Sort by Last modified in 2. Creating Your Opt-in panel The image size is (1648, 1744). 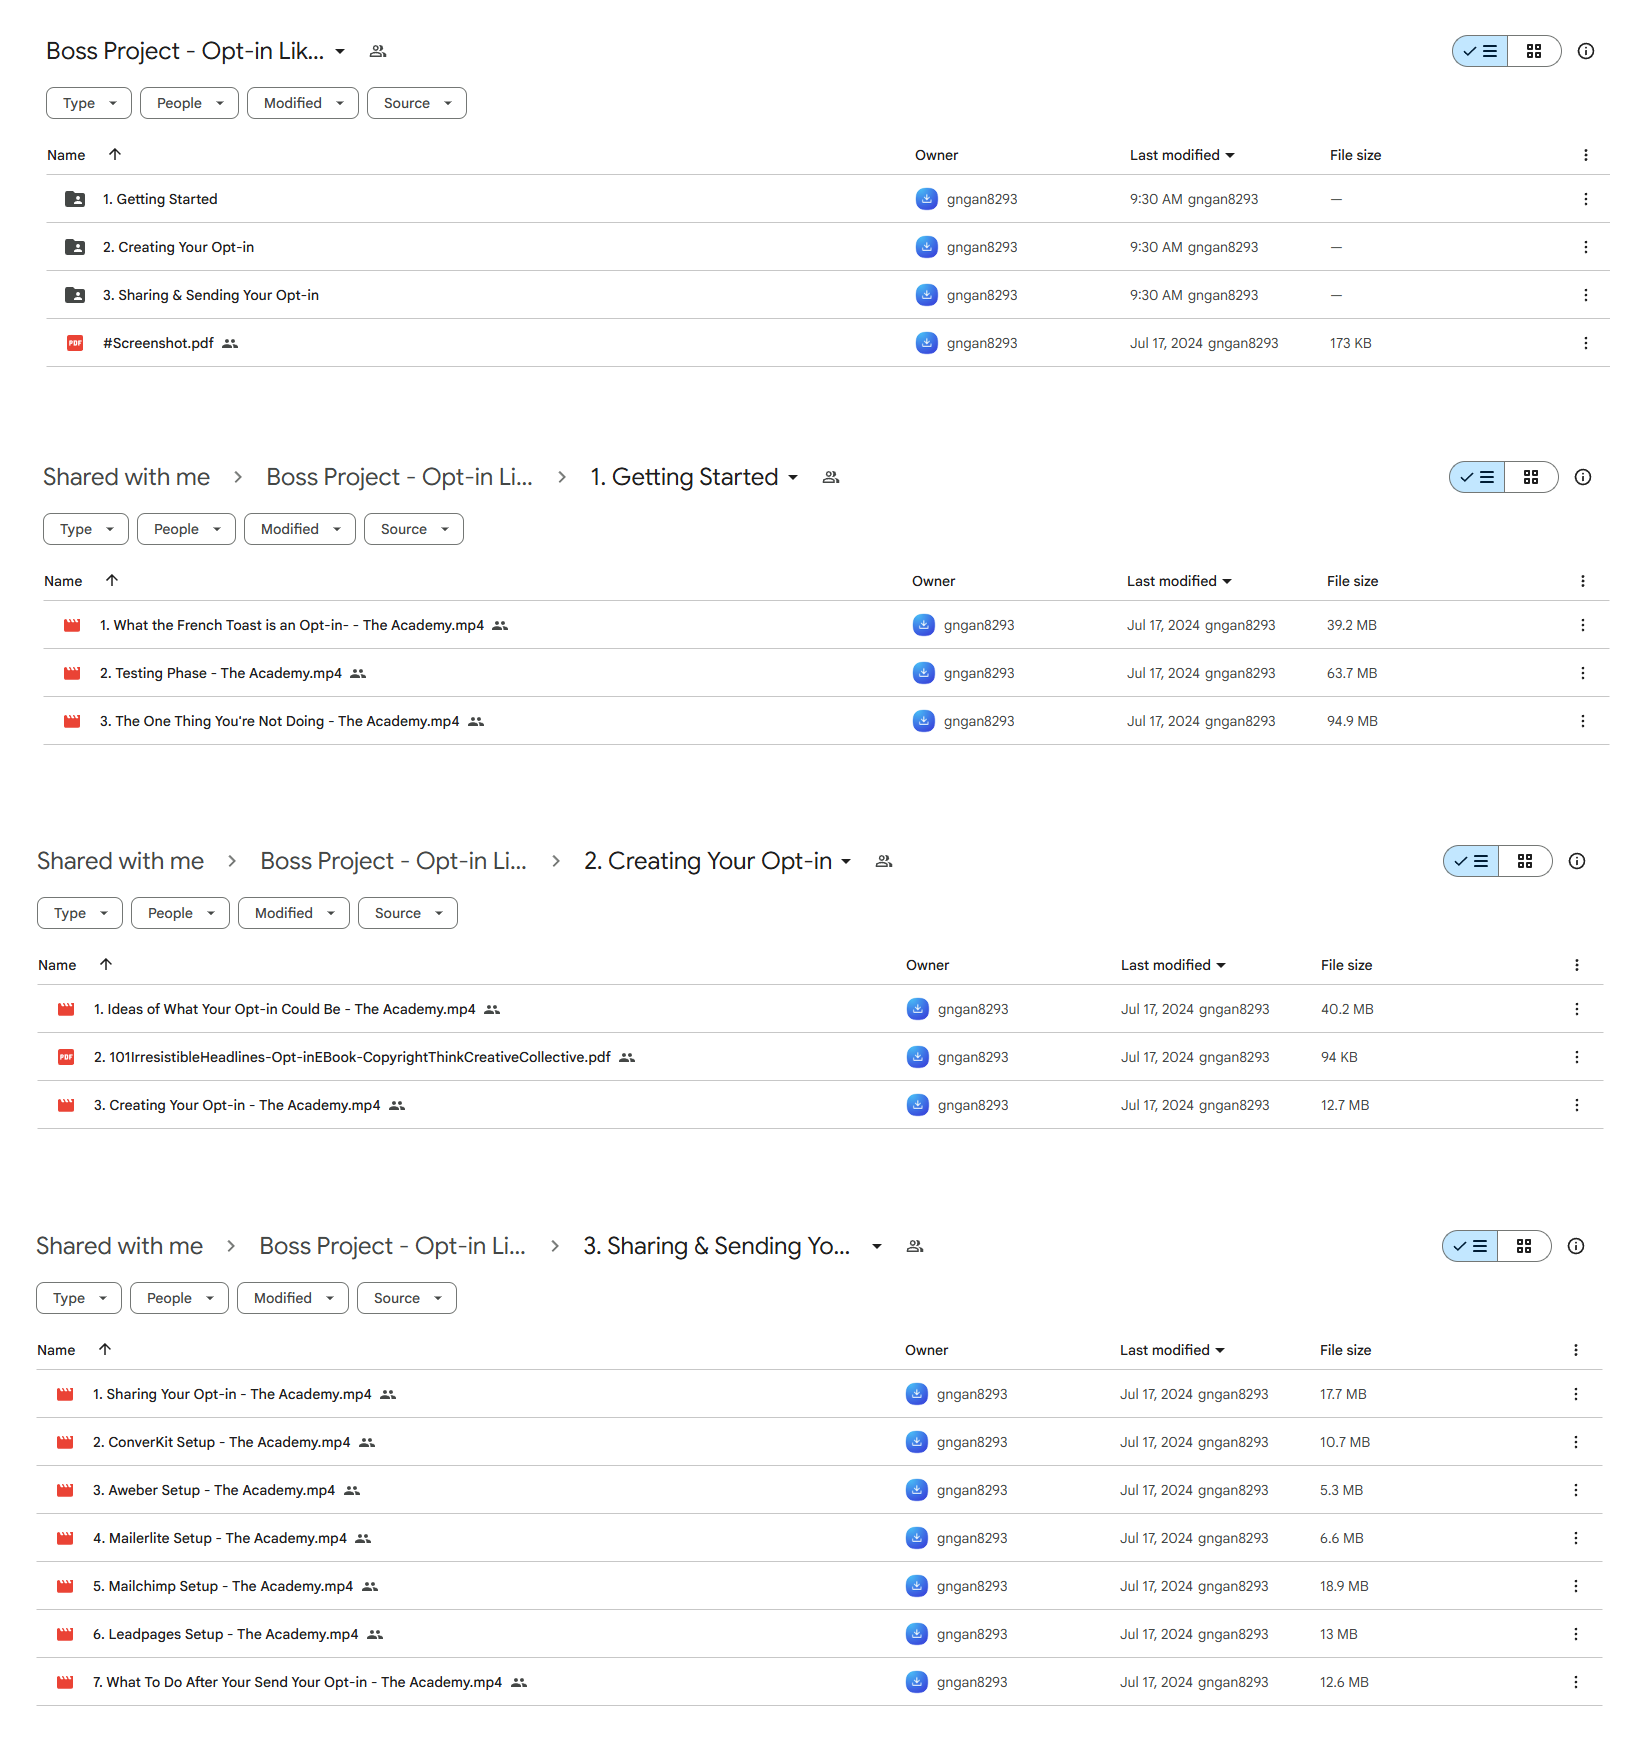tap(1173, 965)
